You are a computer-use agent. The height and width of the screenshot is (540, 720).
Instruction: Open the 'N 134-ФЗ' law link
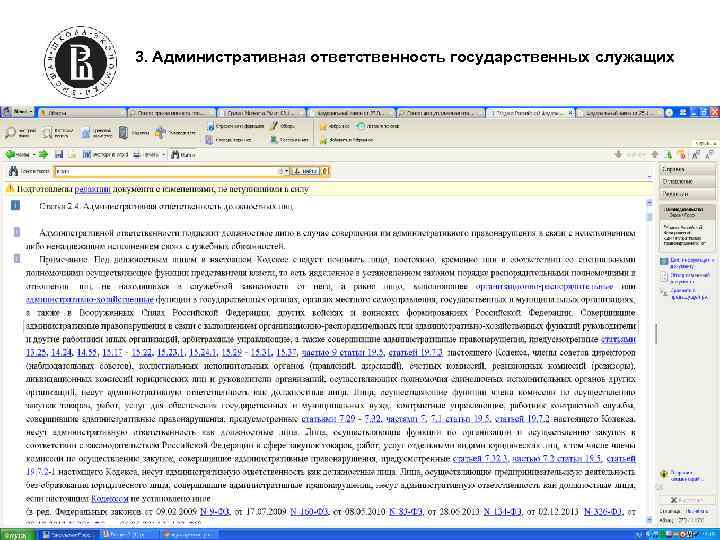tap(502, 511)
